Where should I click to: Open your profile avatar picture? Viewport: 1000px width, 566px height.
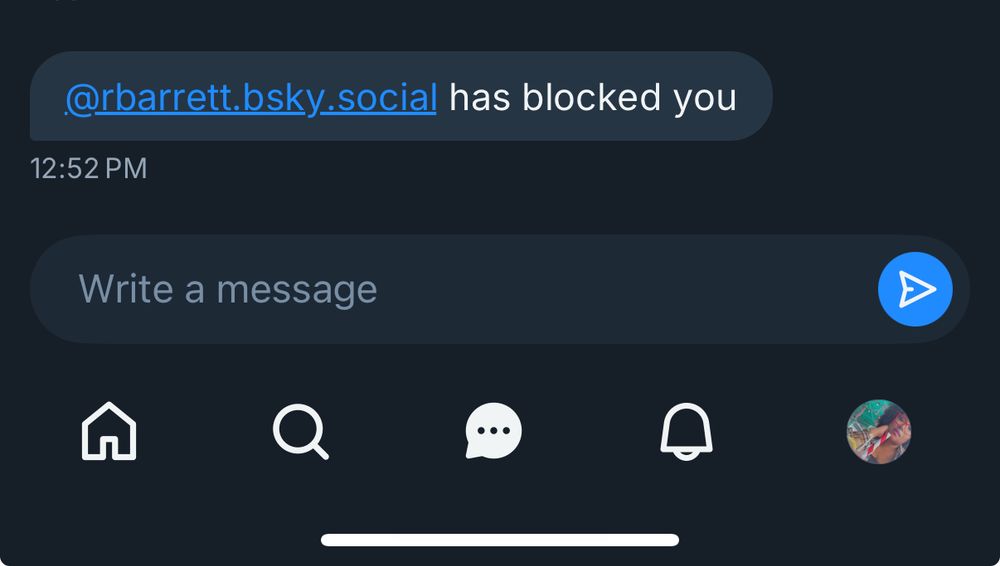tap(879, 431)
